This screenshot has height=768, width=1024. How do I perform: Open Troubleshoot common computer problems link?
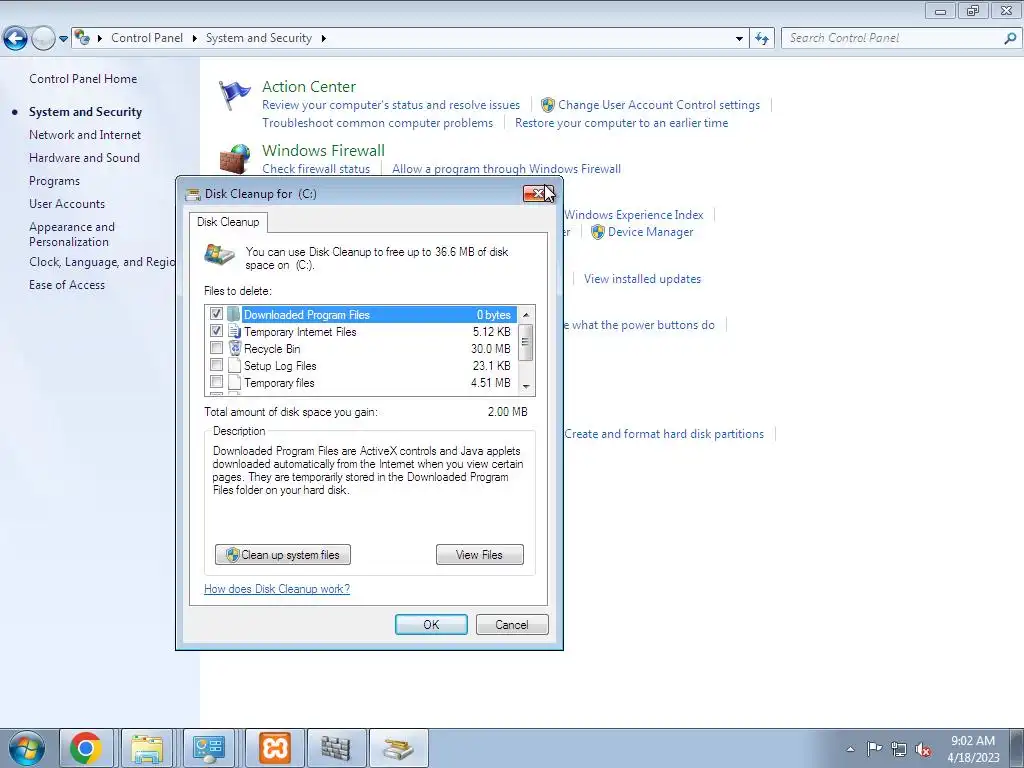click(x=377, y=123)
